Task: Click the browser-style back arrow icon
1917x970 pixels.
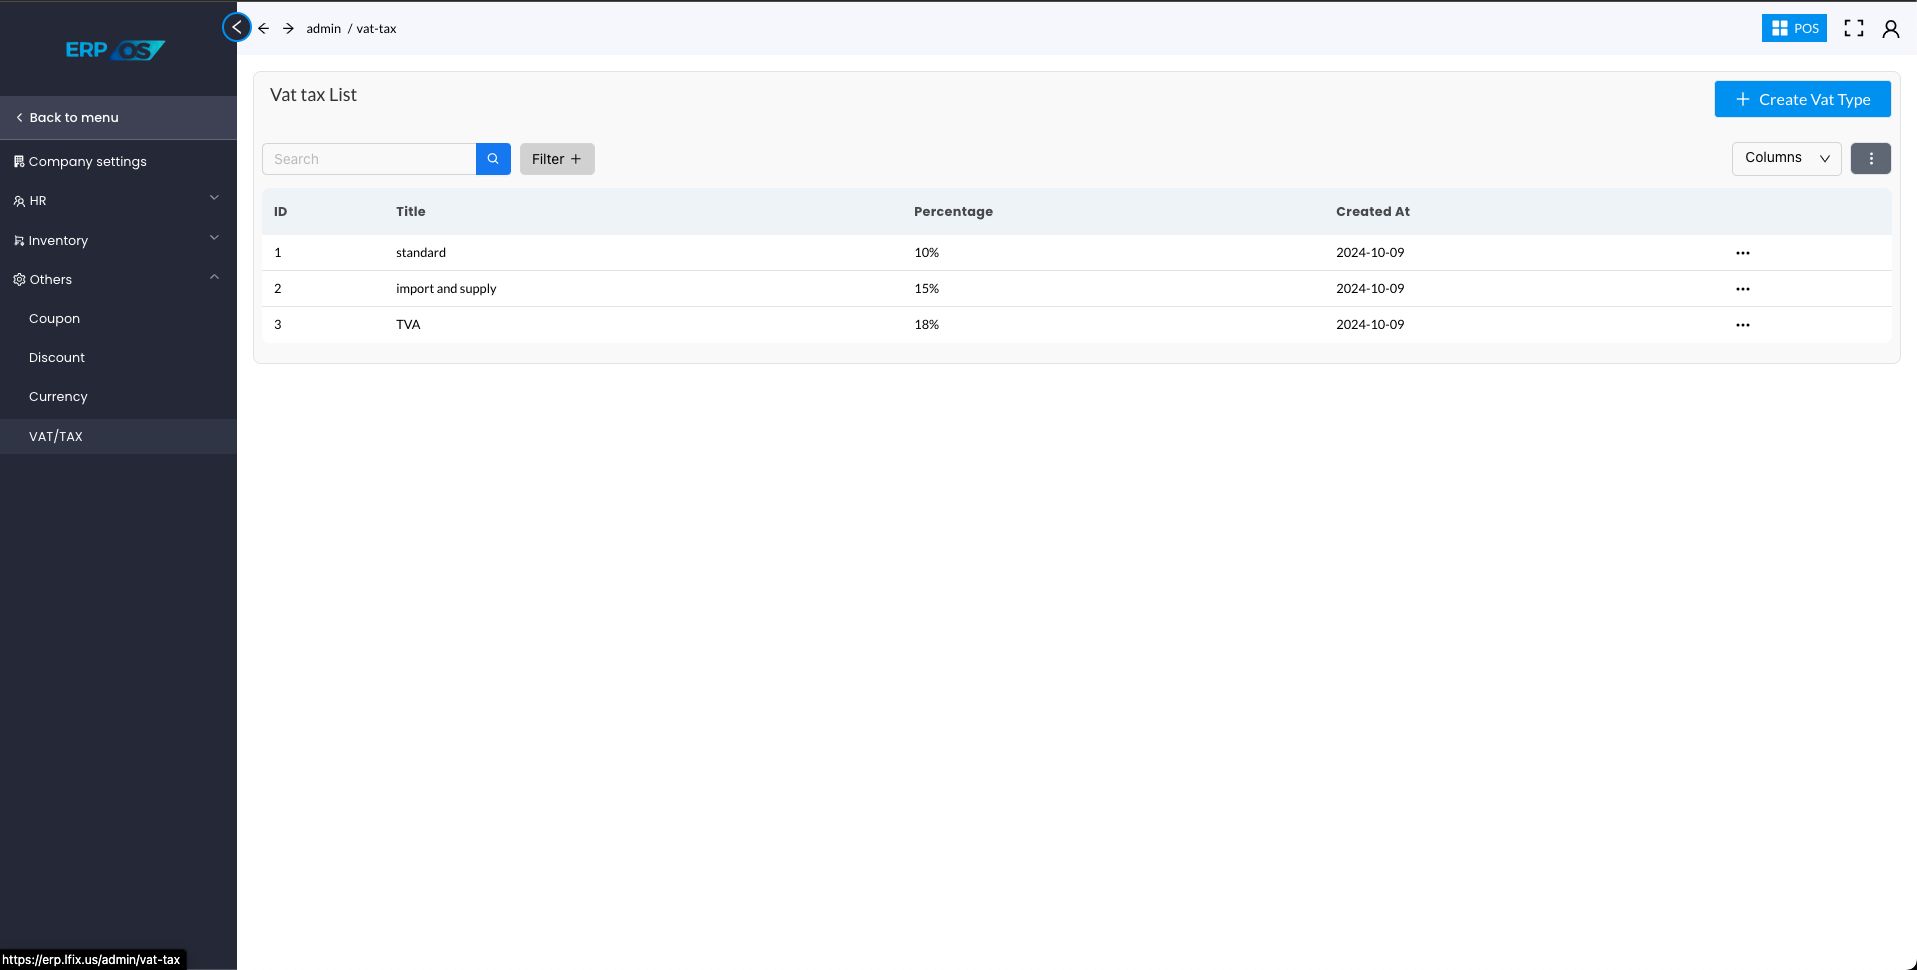Action: (x=264, y=29)
